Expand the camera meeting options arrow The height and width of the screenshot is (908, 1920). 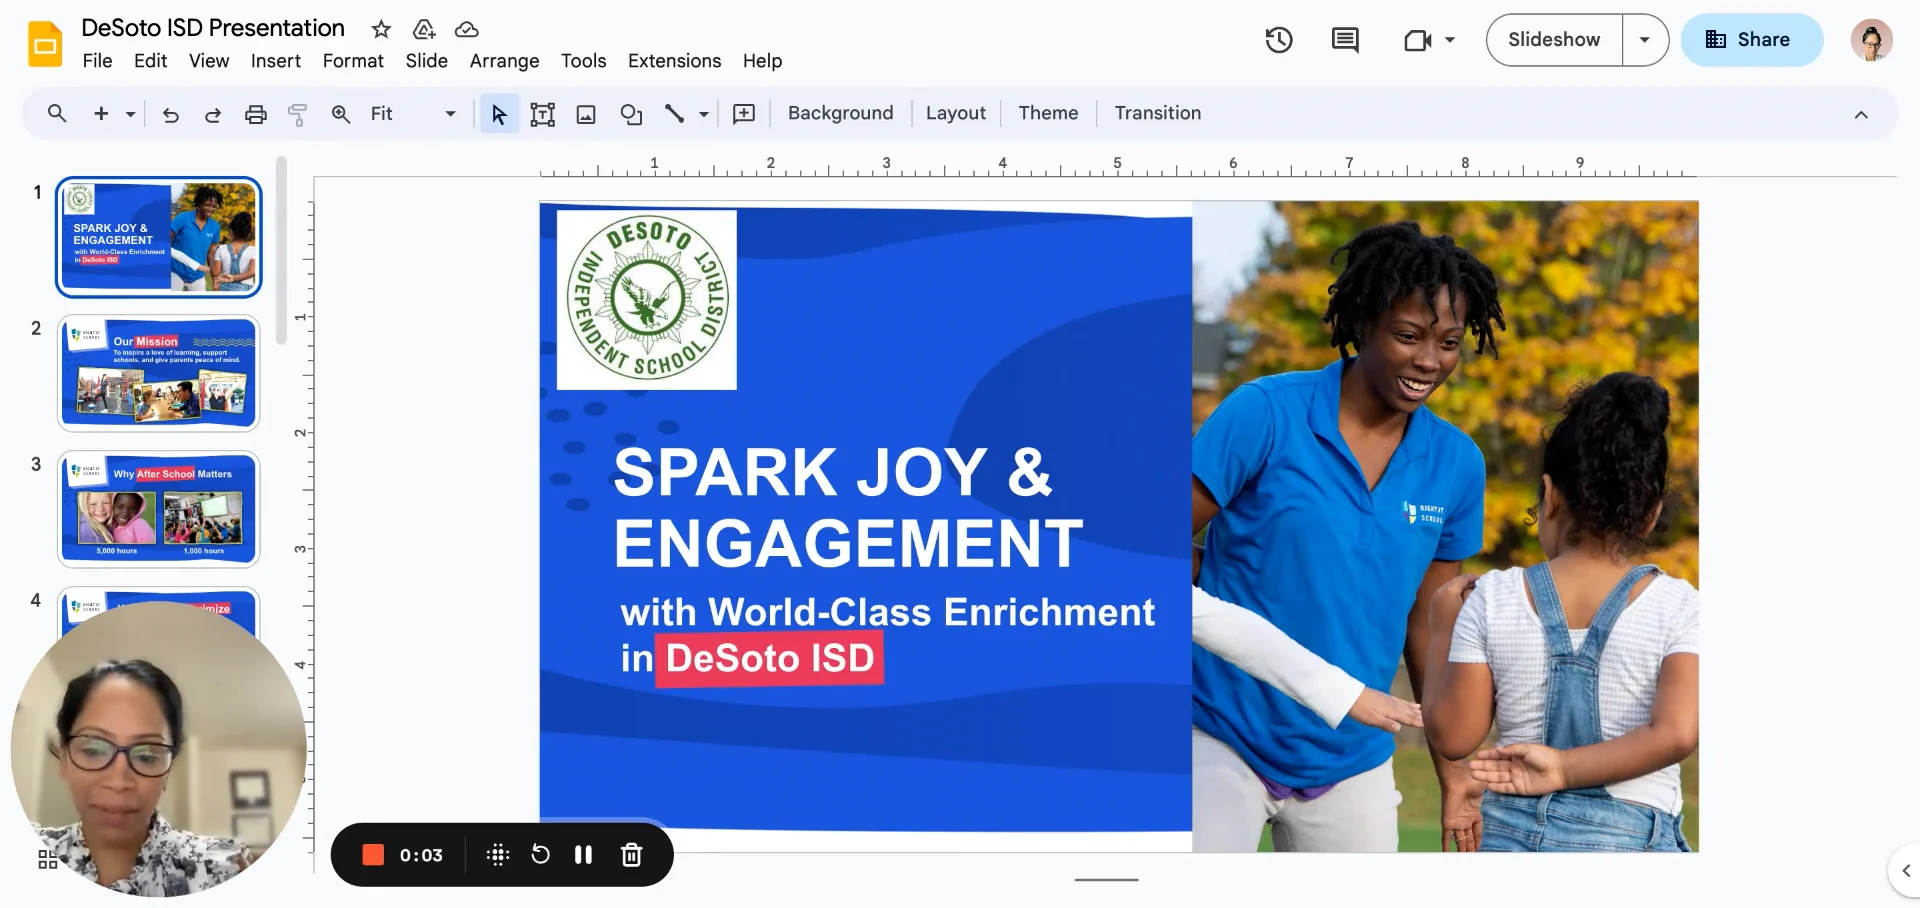1450,40
